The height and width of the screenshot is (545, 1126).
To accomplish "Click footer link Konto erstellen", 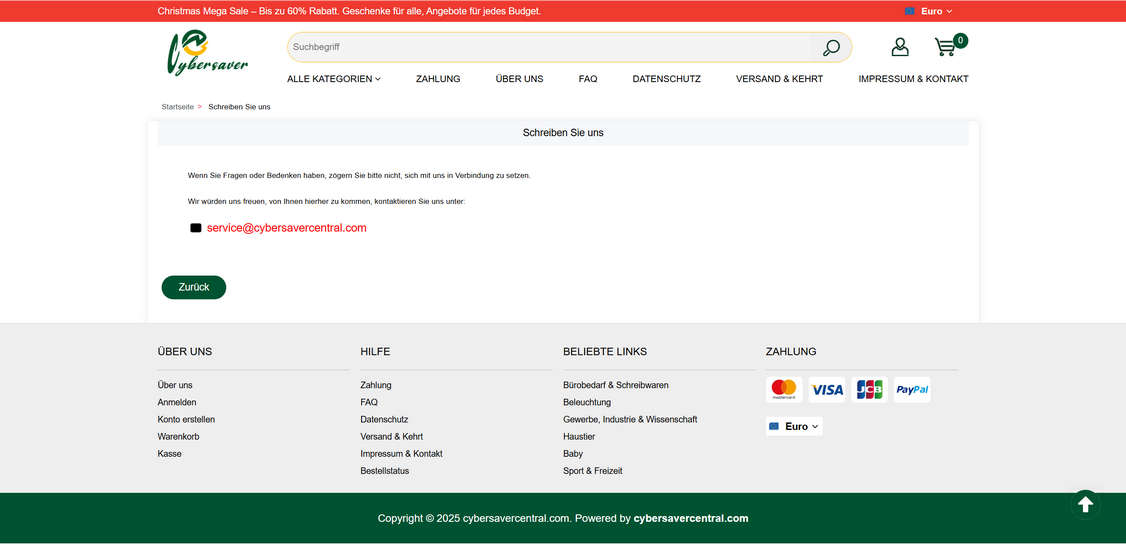I will (x=186, y=420).
